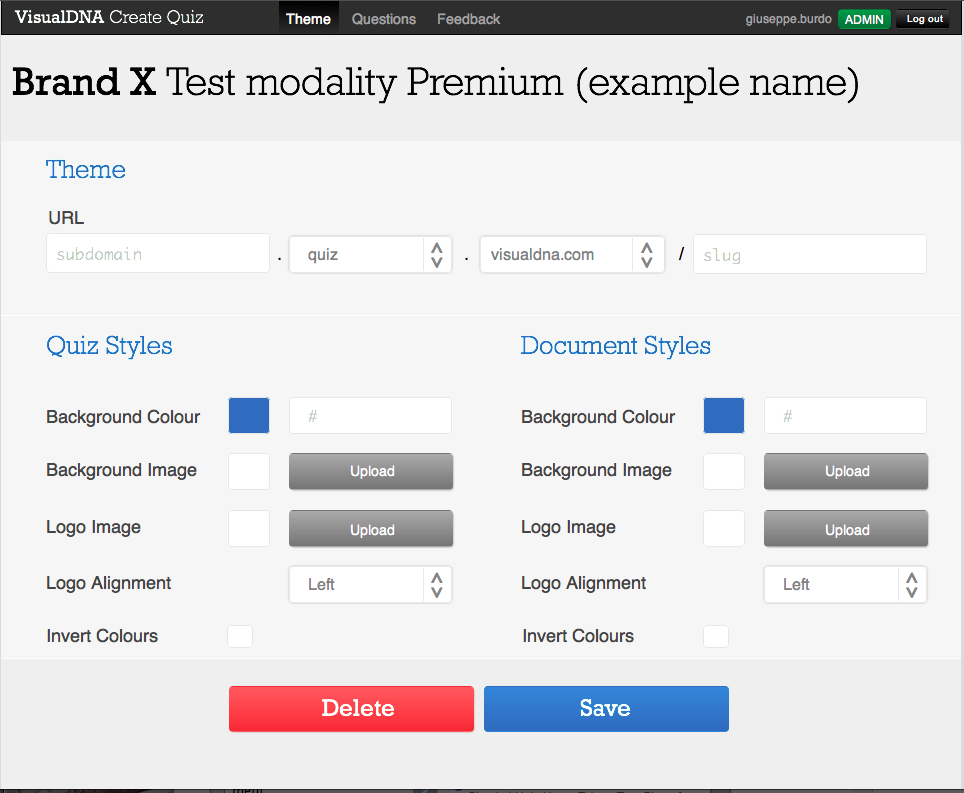Click Document Styles background image preview box
The width and height of the screenshot is (964, 793).
coord(724,471)
